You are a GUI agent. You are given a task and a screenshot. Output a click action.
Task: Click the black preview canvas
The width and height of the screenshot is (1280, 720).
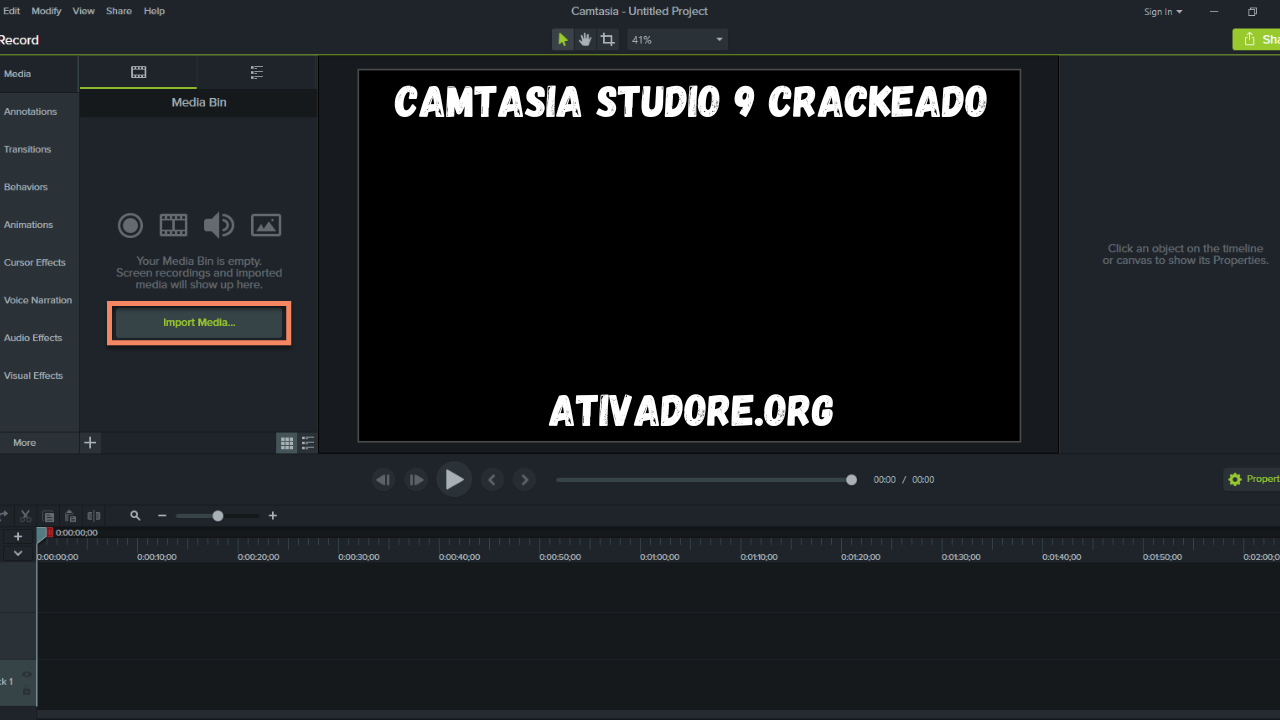(689, 255)
